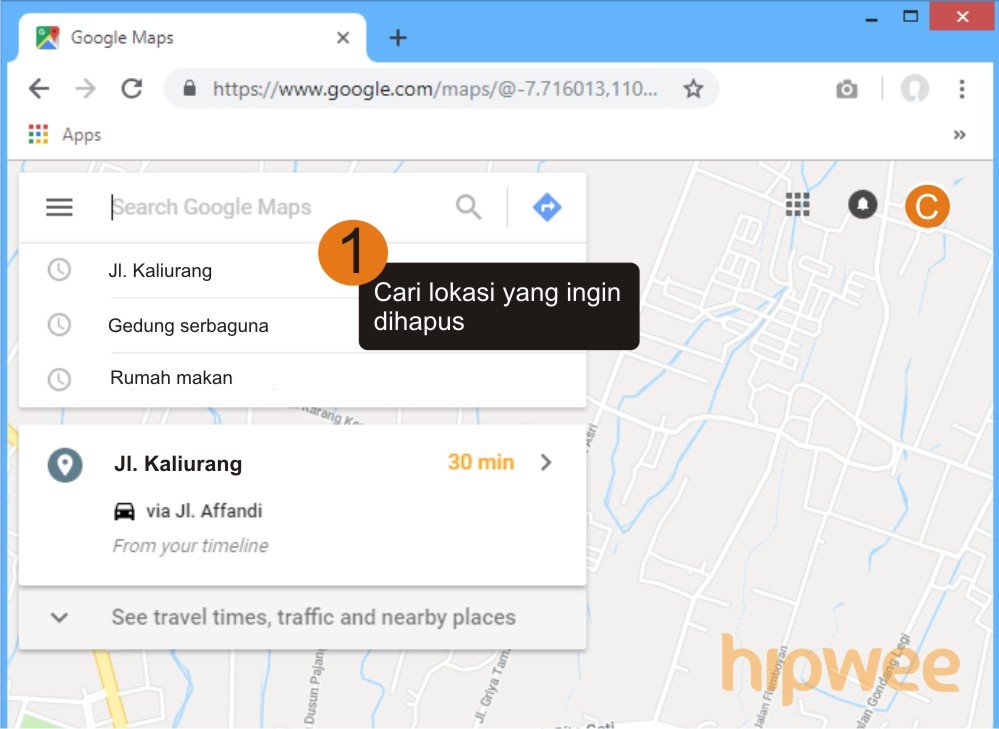
Task: Open the Directions icon next to search
Action: (546, 207)
